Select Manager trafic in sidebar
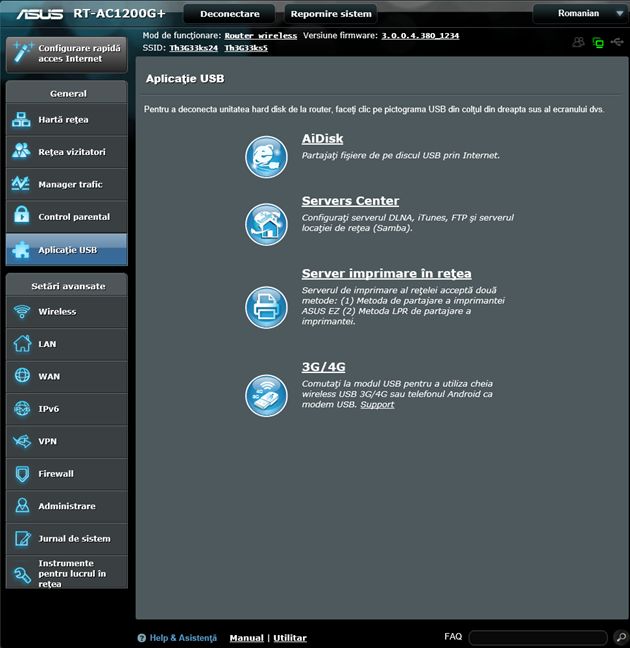The image size is (630, 648). point(66,185)
